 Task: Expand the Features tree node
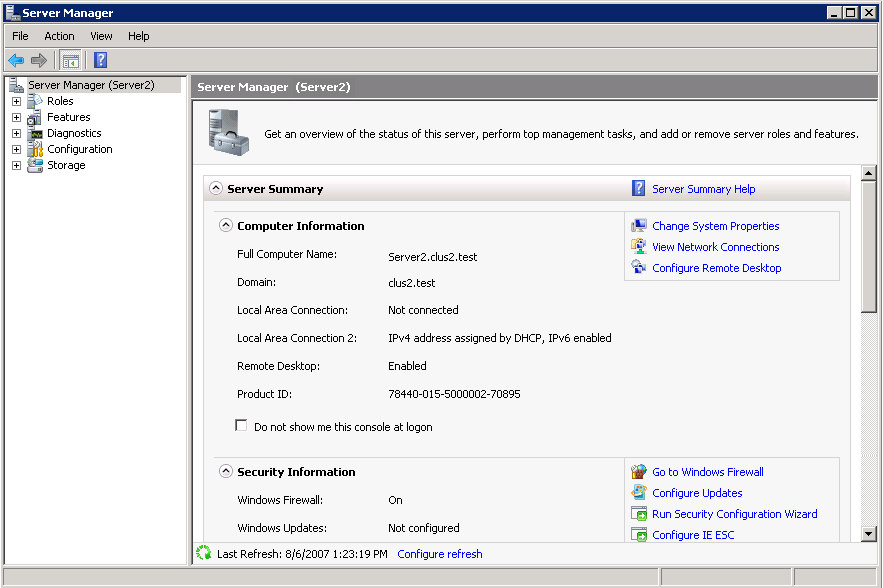pos(16,117)
